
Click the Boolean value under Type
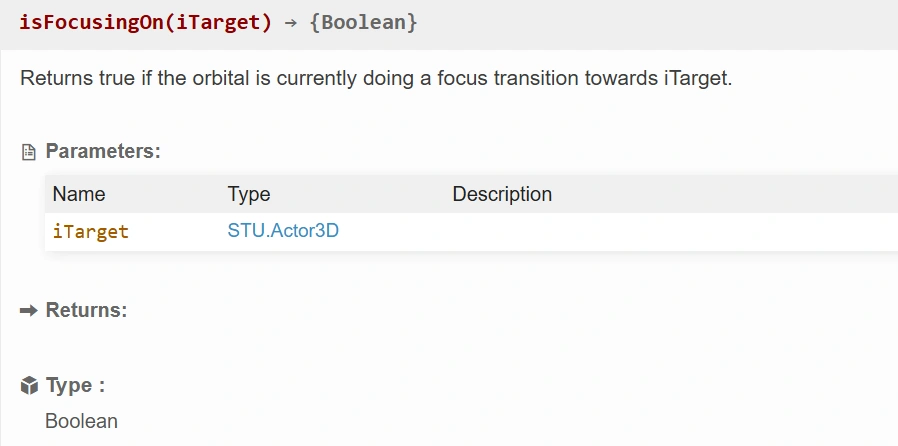(81, 421)
